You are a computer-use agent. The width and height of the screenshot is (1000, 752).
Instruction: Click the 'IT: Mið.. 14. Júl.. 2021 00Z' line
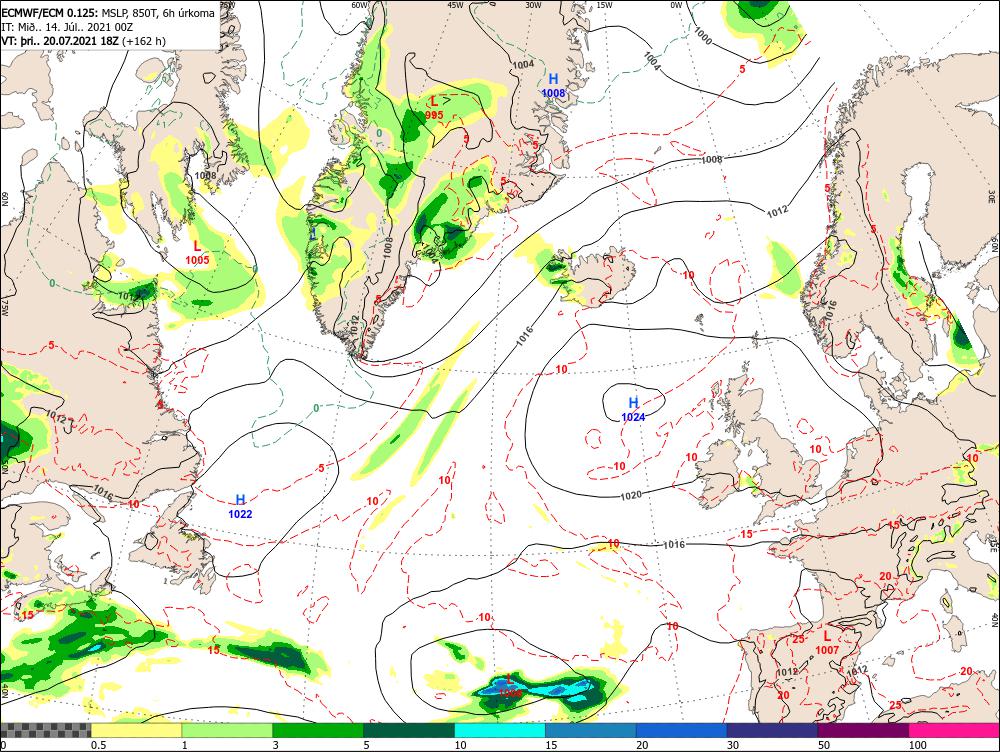point(67,27)
